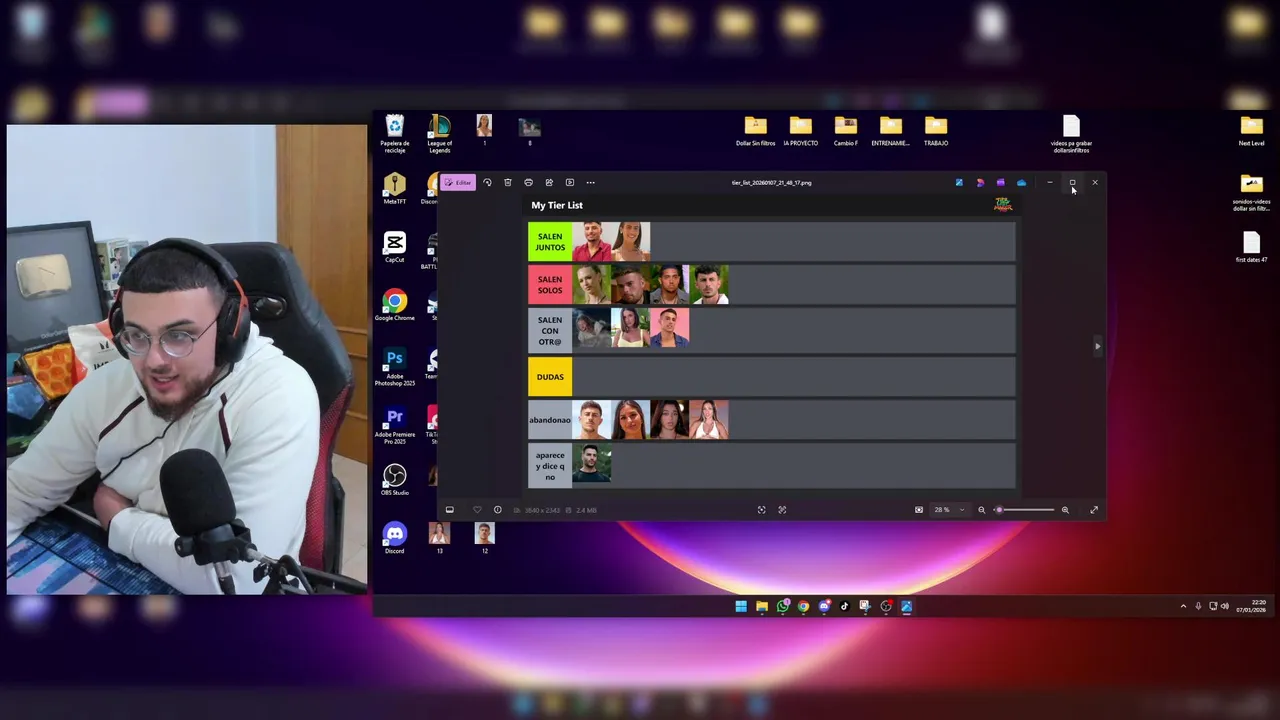1280x720 pixels.
Task: Open League of Legends desktop icon
Action: coord(440,134)
